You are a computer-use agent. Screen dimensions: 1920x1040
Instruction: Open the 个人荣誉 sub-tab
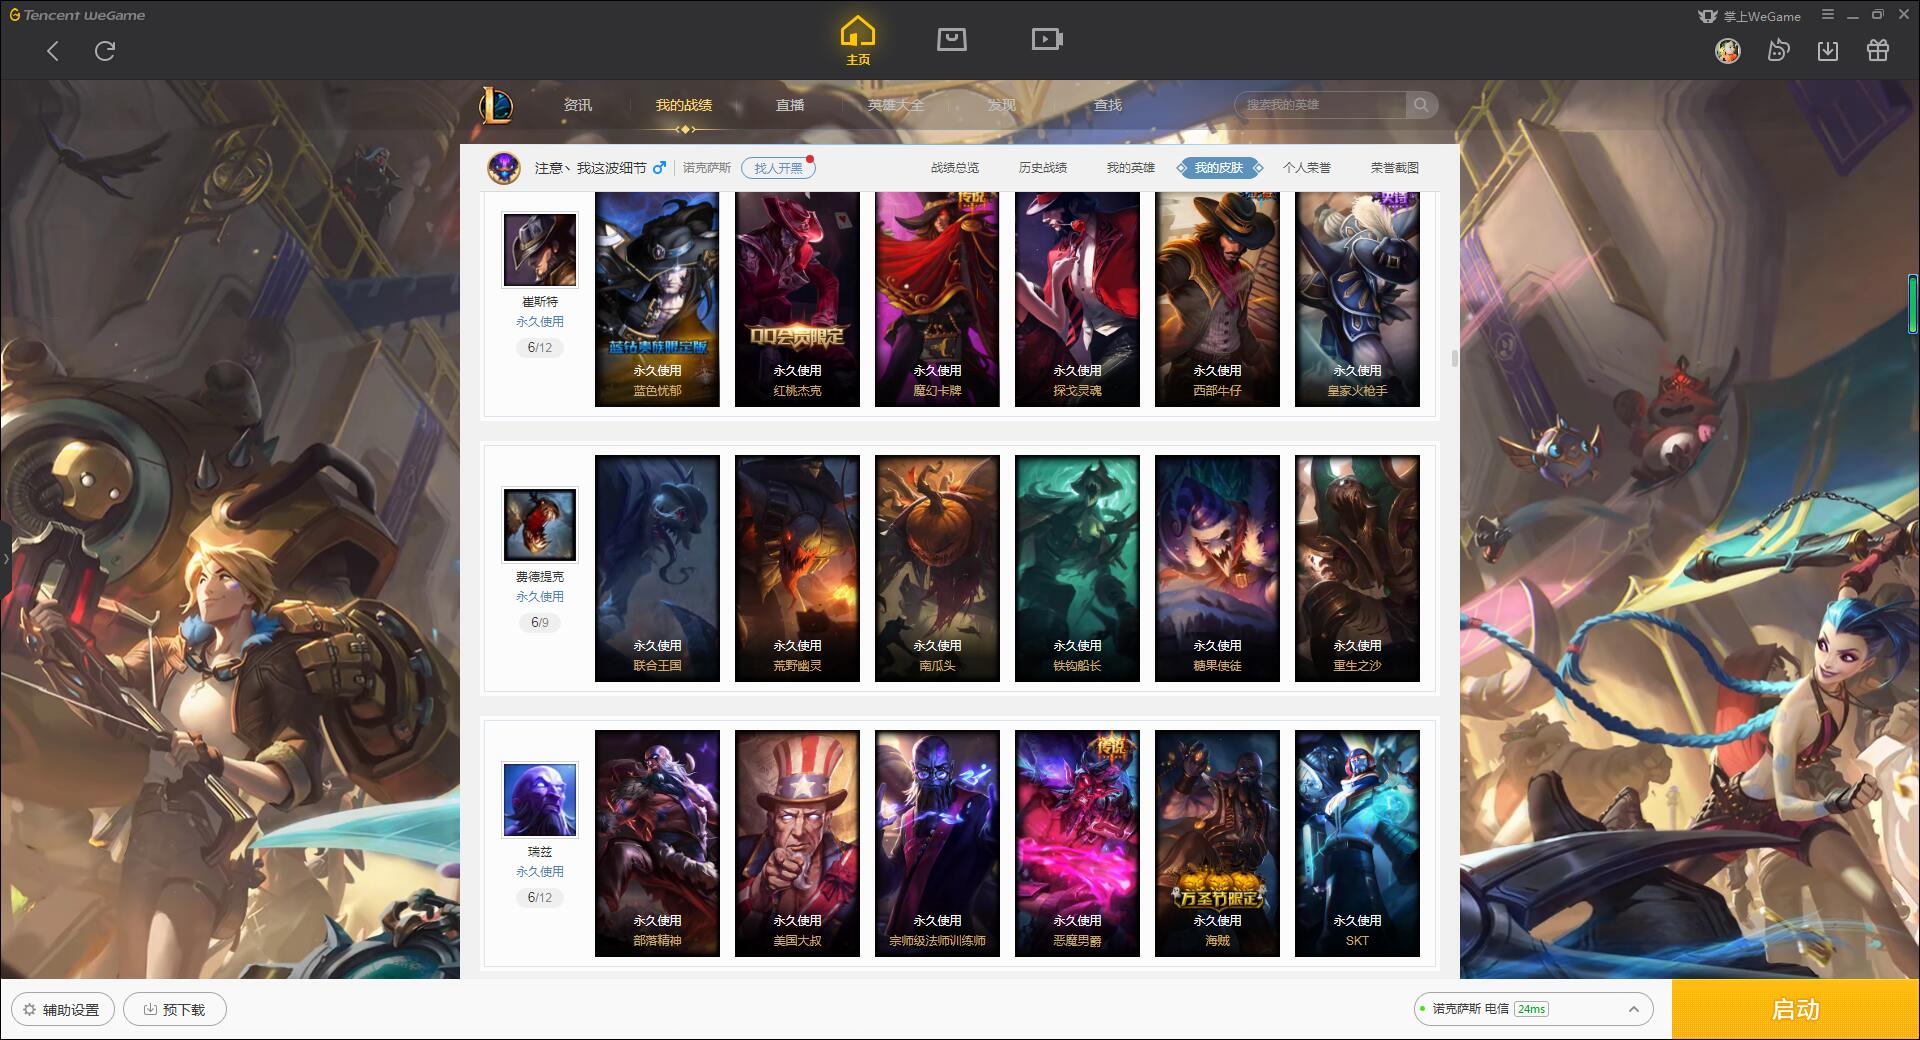(x=1307, y=168)
